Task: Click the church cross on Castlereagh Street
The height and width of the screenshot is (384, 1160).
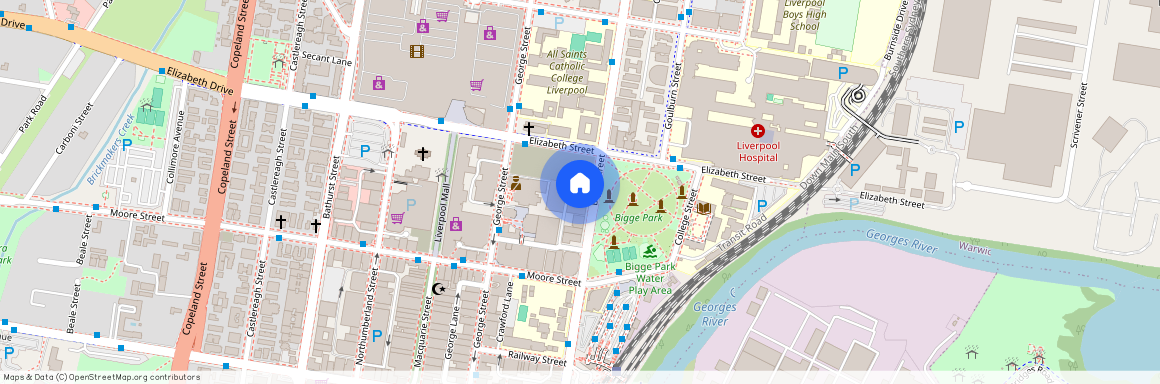Action: tap(280, 221)
